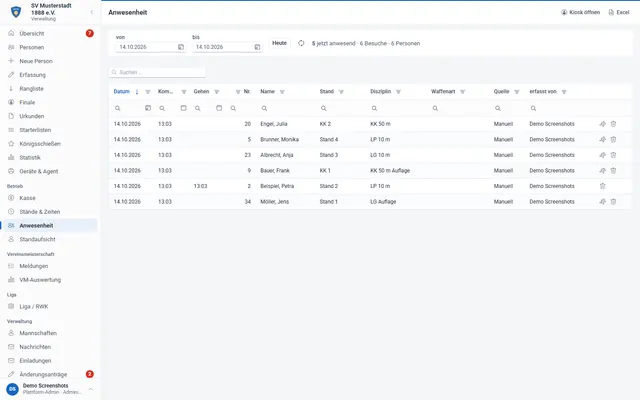
Task: Open filter for the Waffenart column
Action: [462, 92]
